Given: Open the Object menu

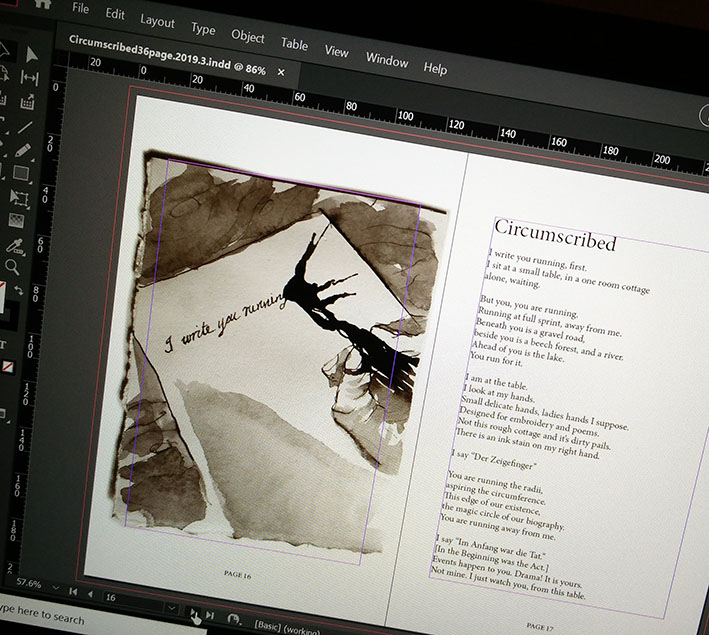Looking at the screenshot, I should 248,36.
